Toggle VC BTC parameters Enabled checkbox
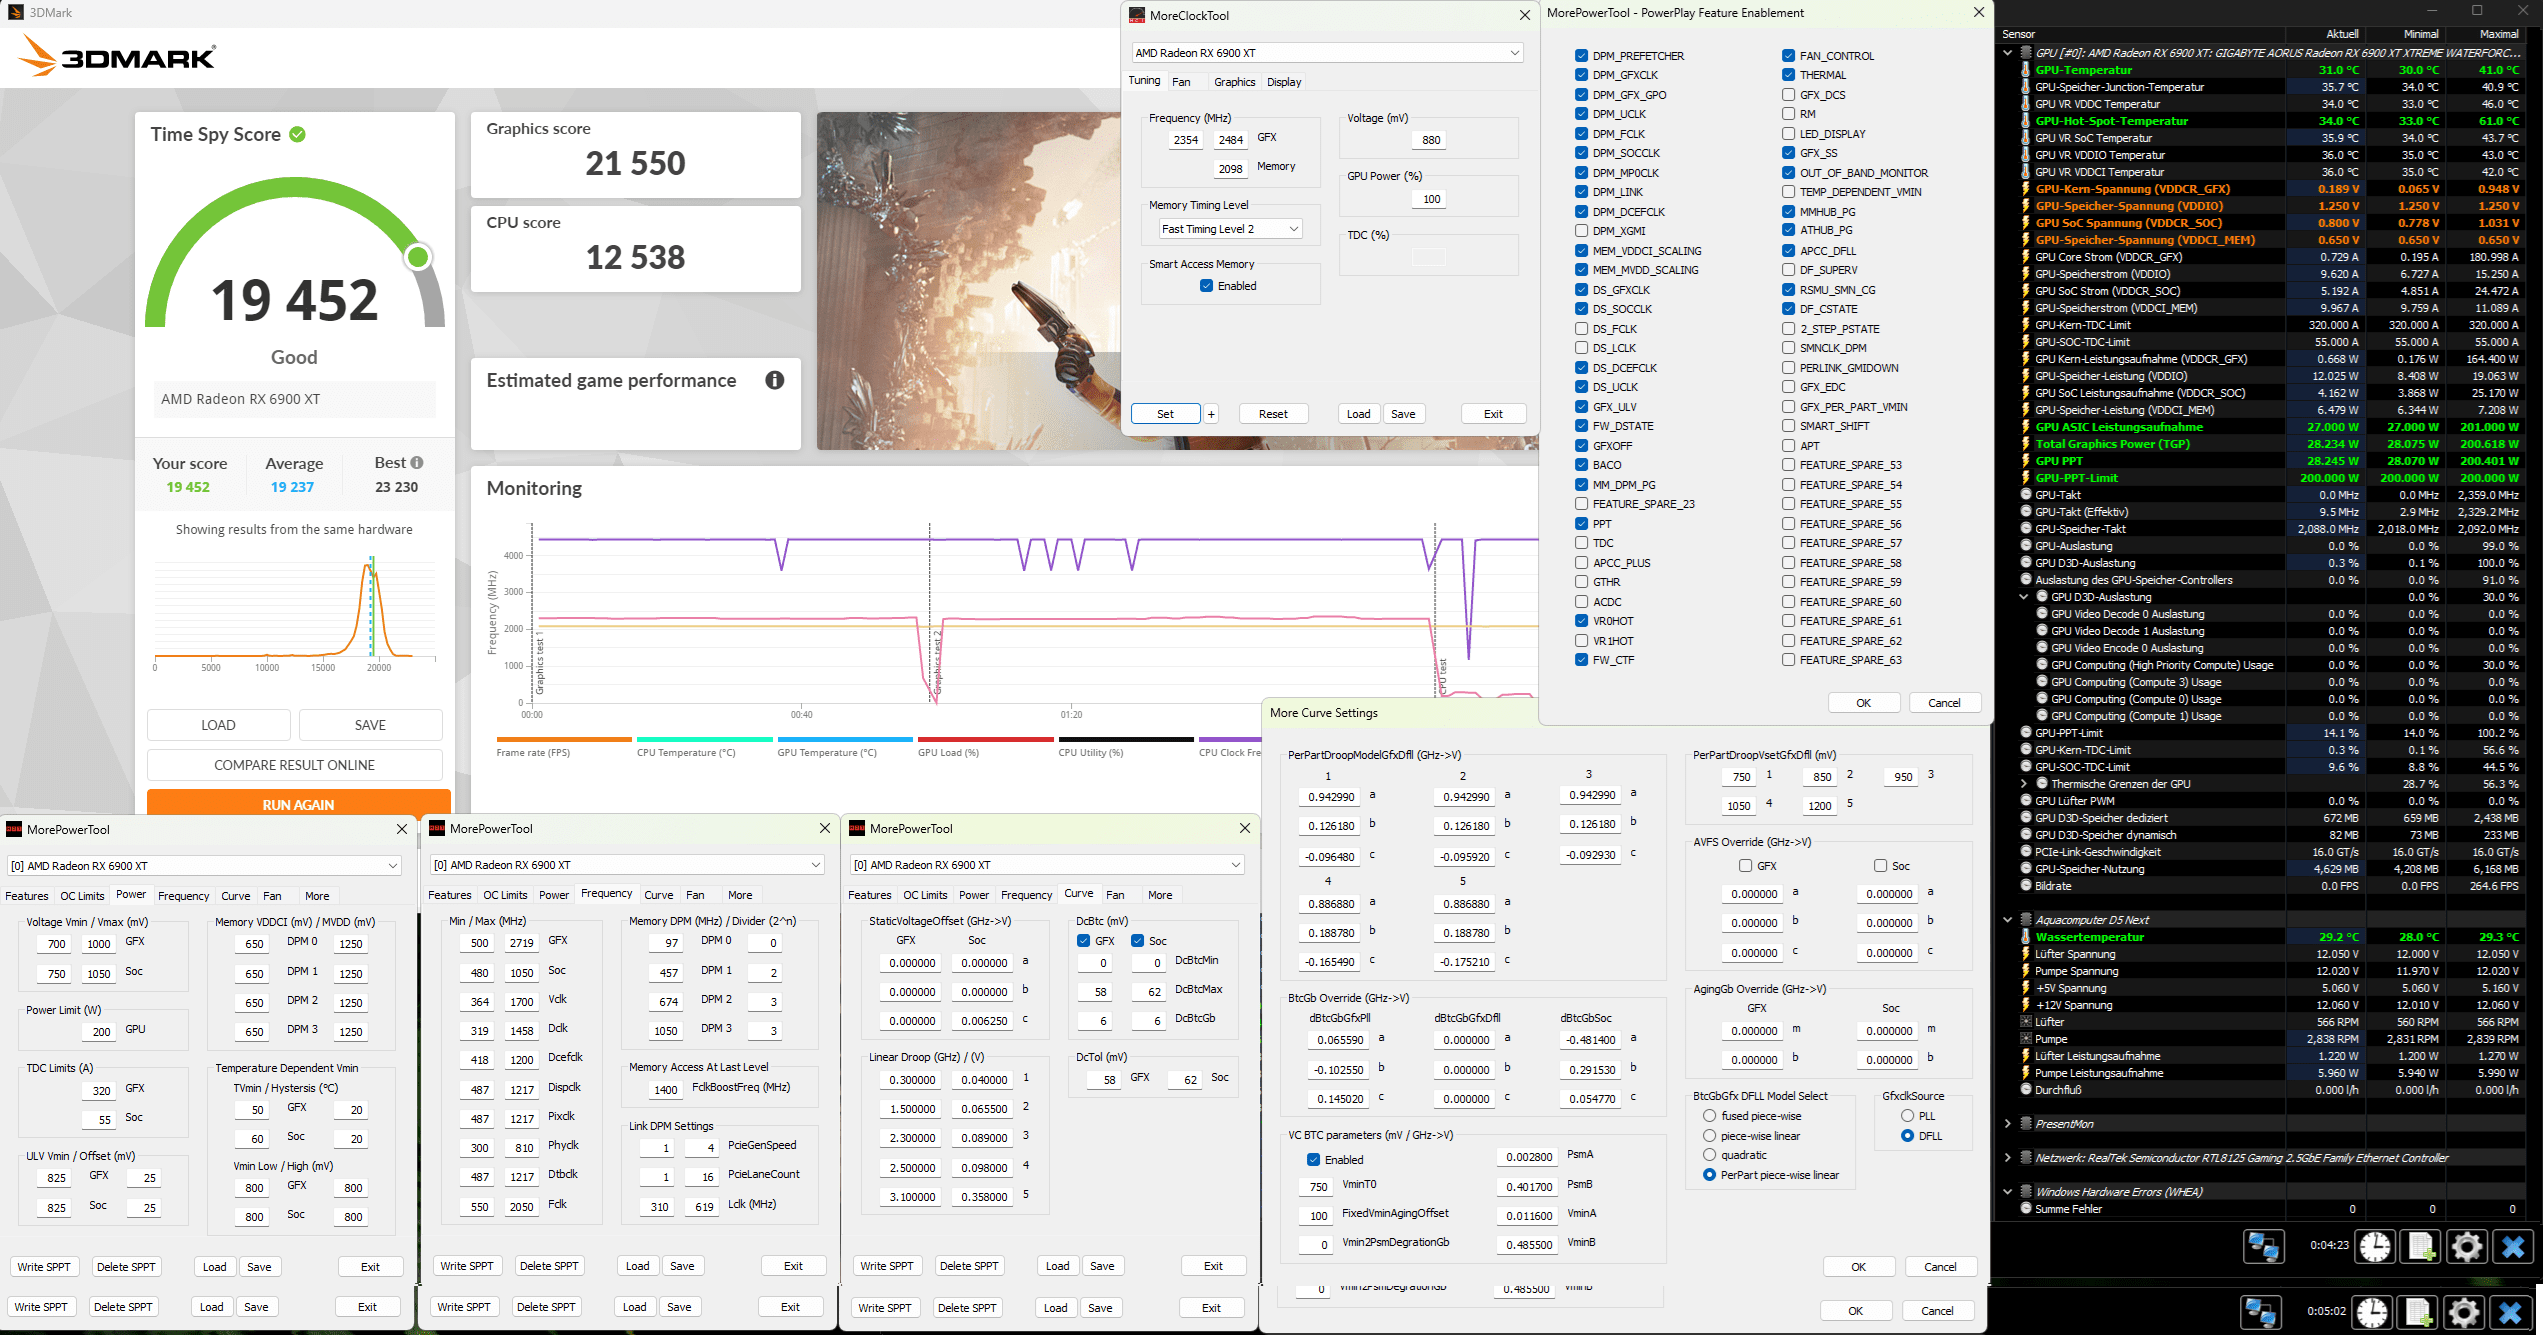 (1313, 1160)
